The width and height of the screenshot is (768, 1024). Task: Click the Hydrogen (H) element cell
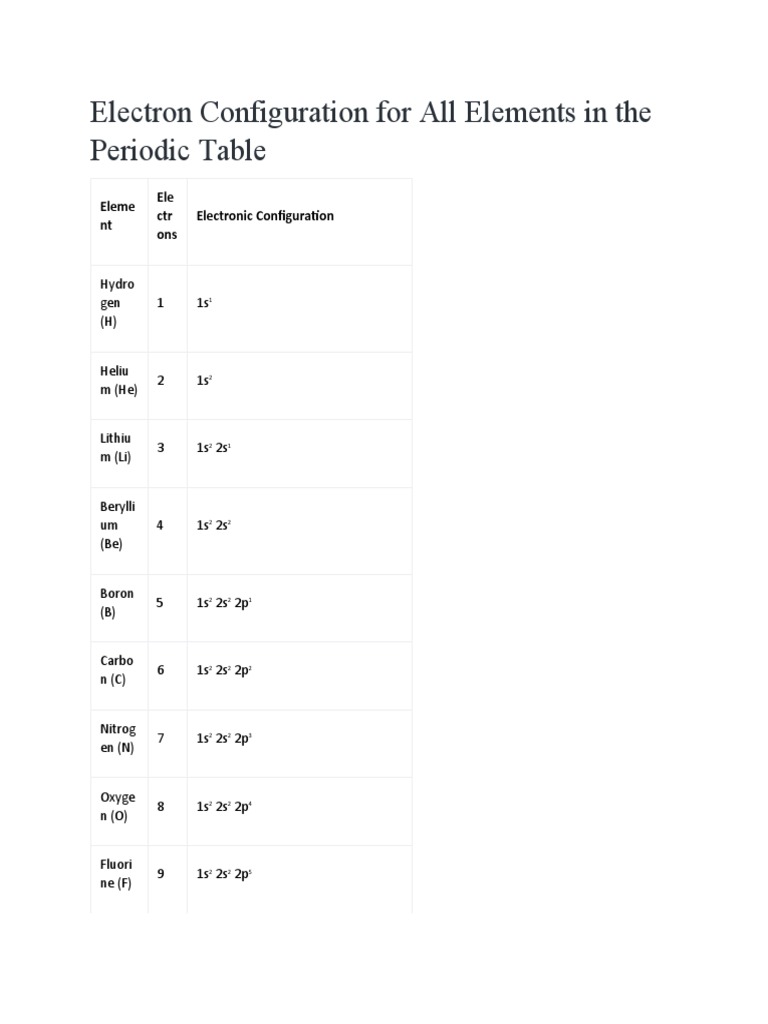[x=117, y=303]
